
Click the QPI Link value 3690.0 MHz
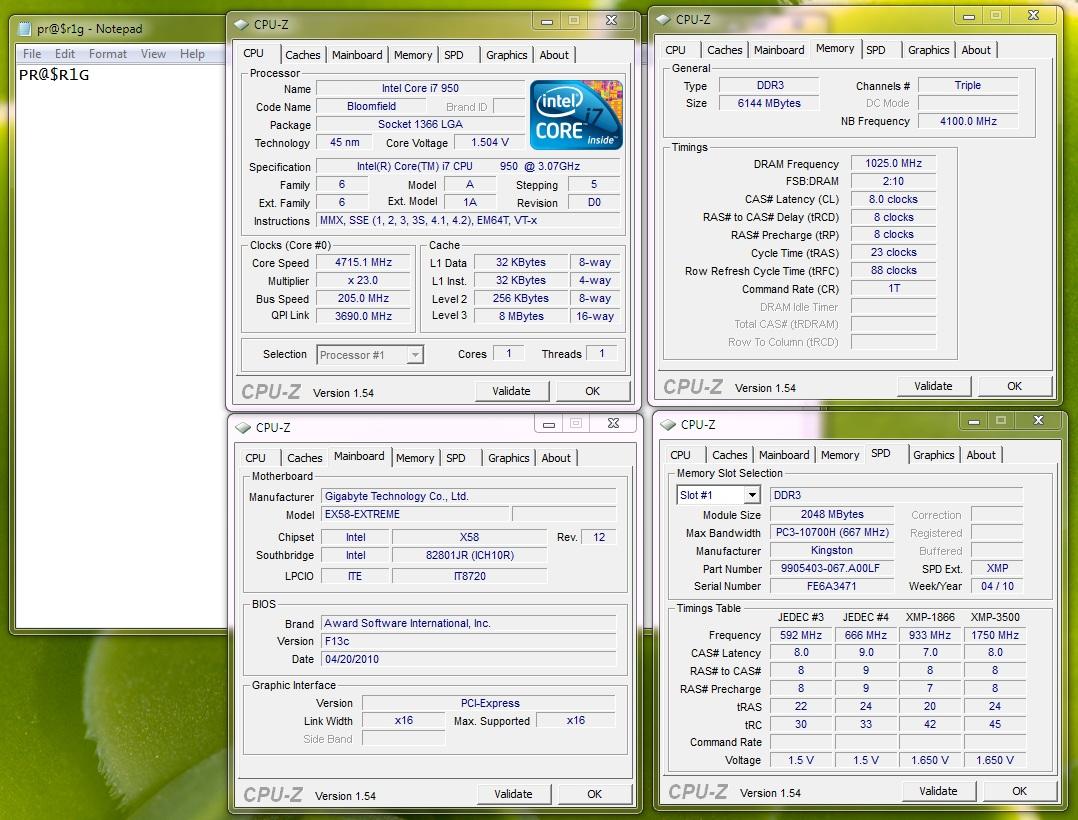pyautogui.click(x=363, y=316)
